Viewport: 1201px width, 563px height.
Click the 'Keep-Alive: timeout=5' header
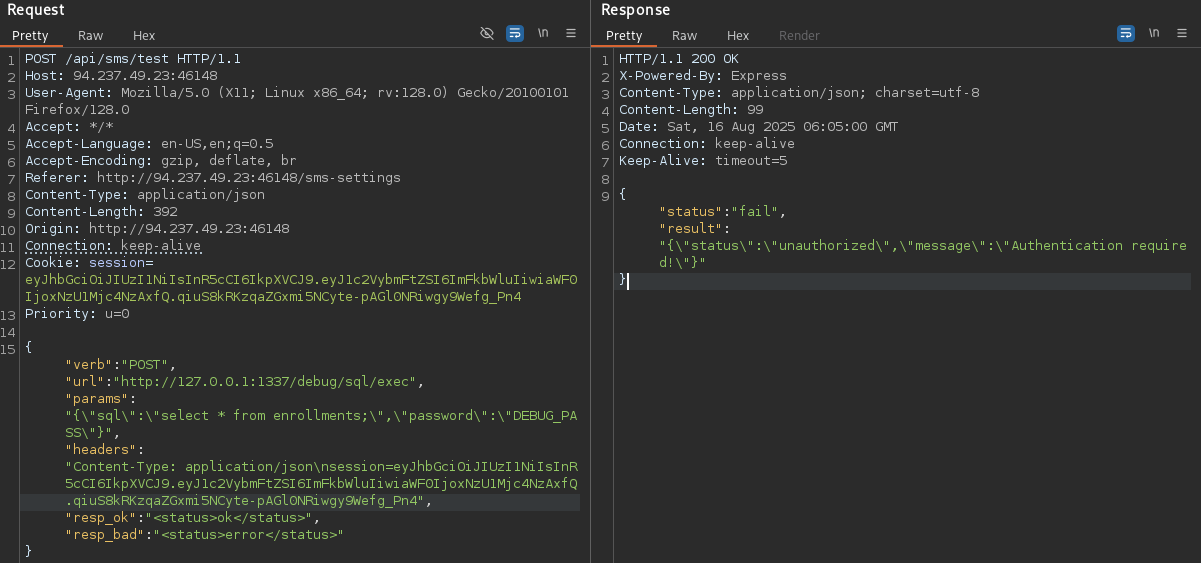(x=703, y=161)
